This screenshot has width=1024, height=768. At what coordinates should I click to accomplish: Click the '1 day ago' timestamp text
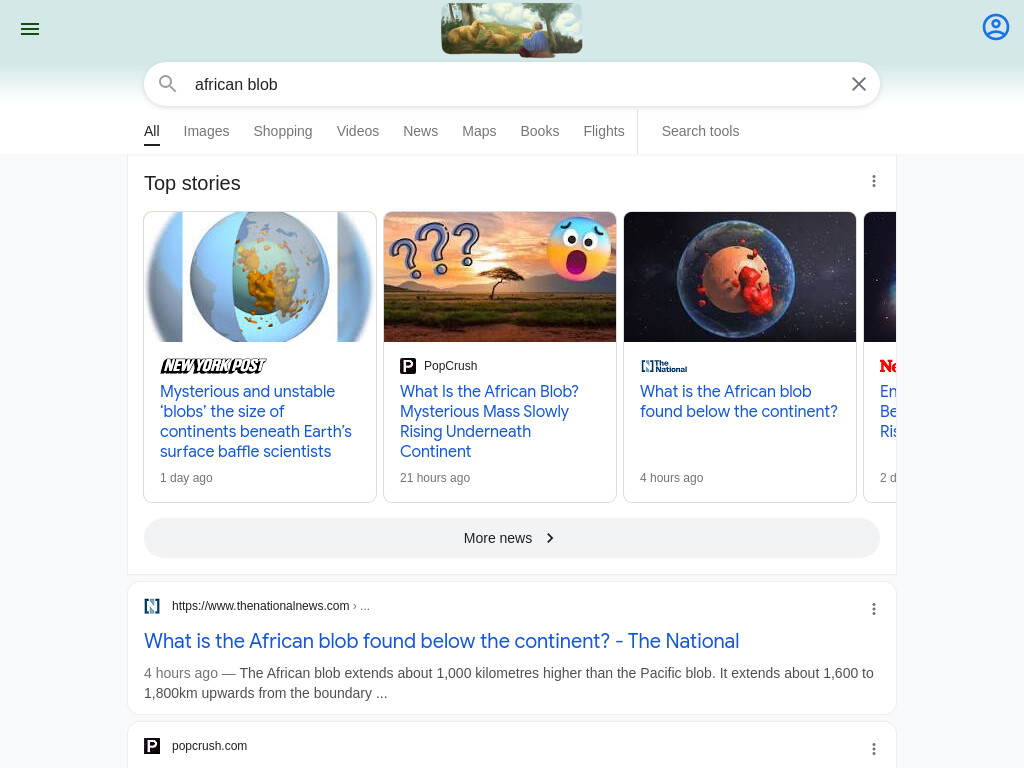tap(186, 477)
